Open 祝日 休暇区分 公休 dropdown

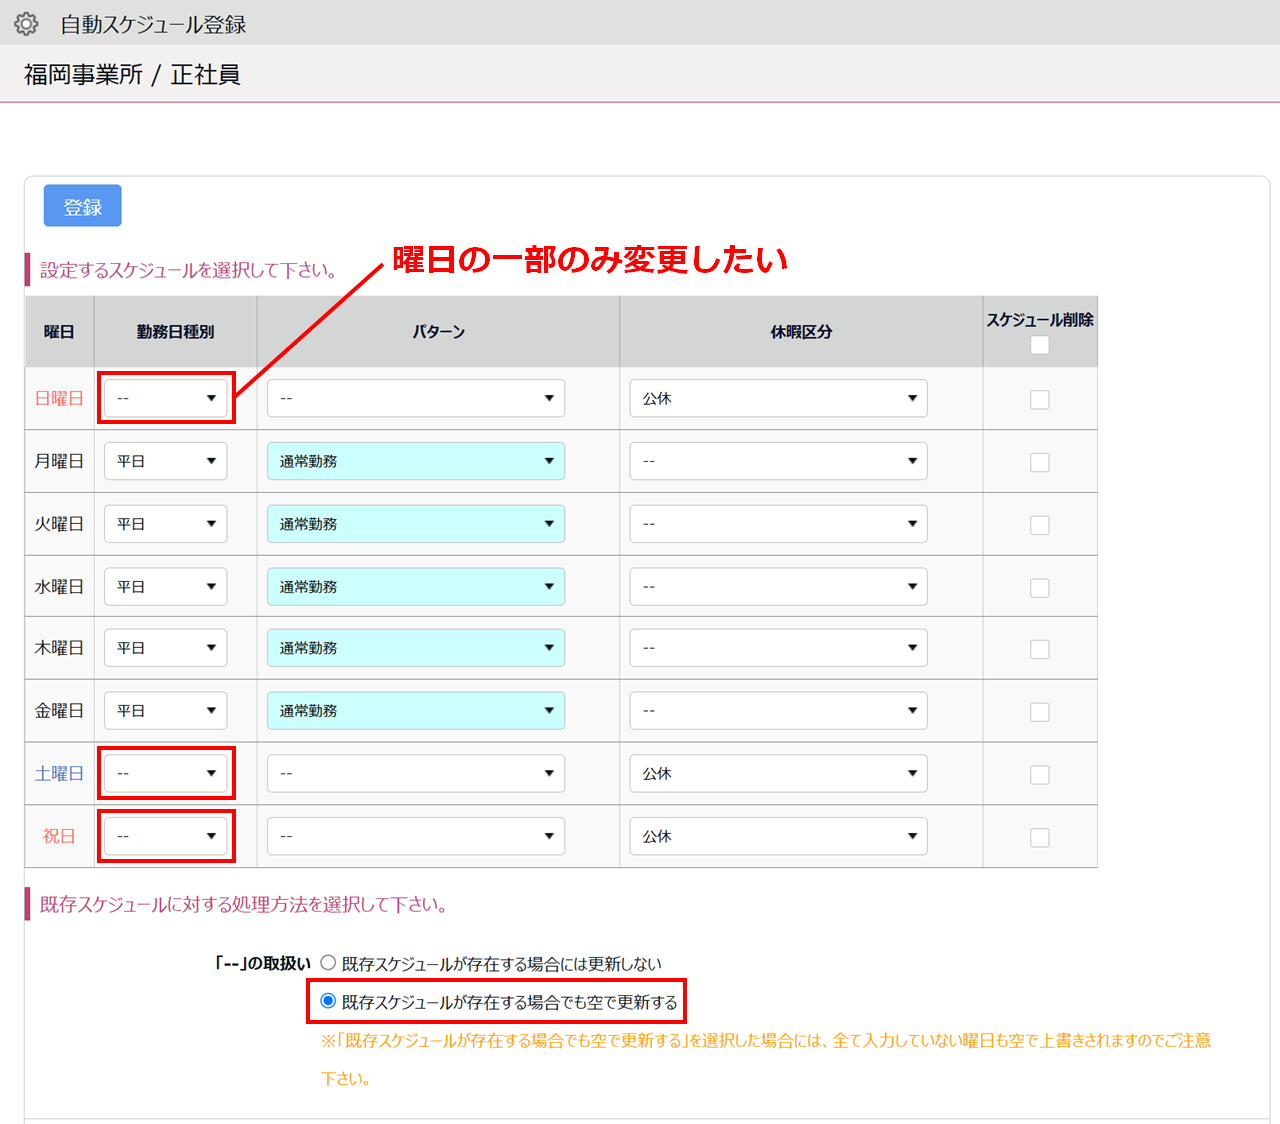pyautogui.click(x=779, y=836)
